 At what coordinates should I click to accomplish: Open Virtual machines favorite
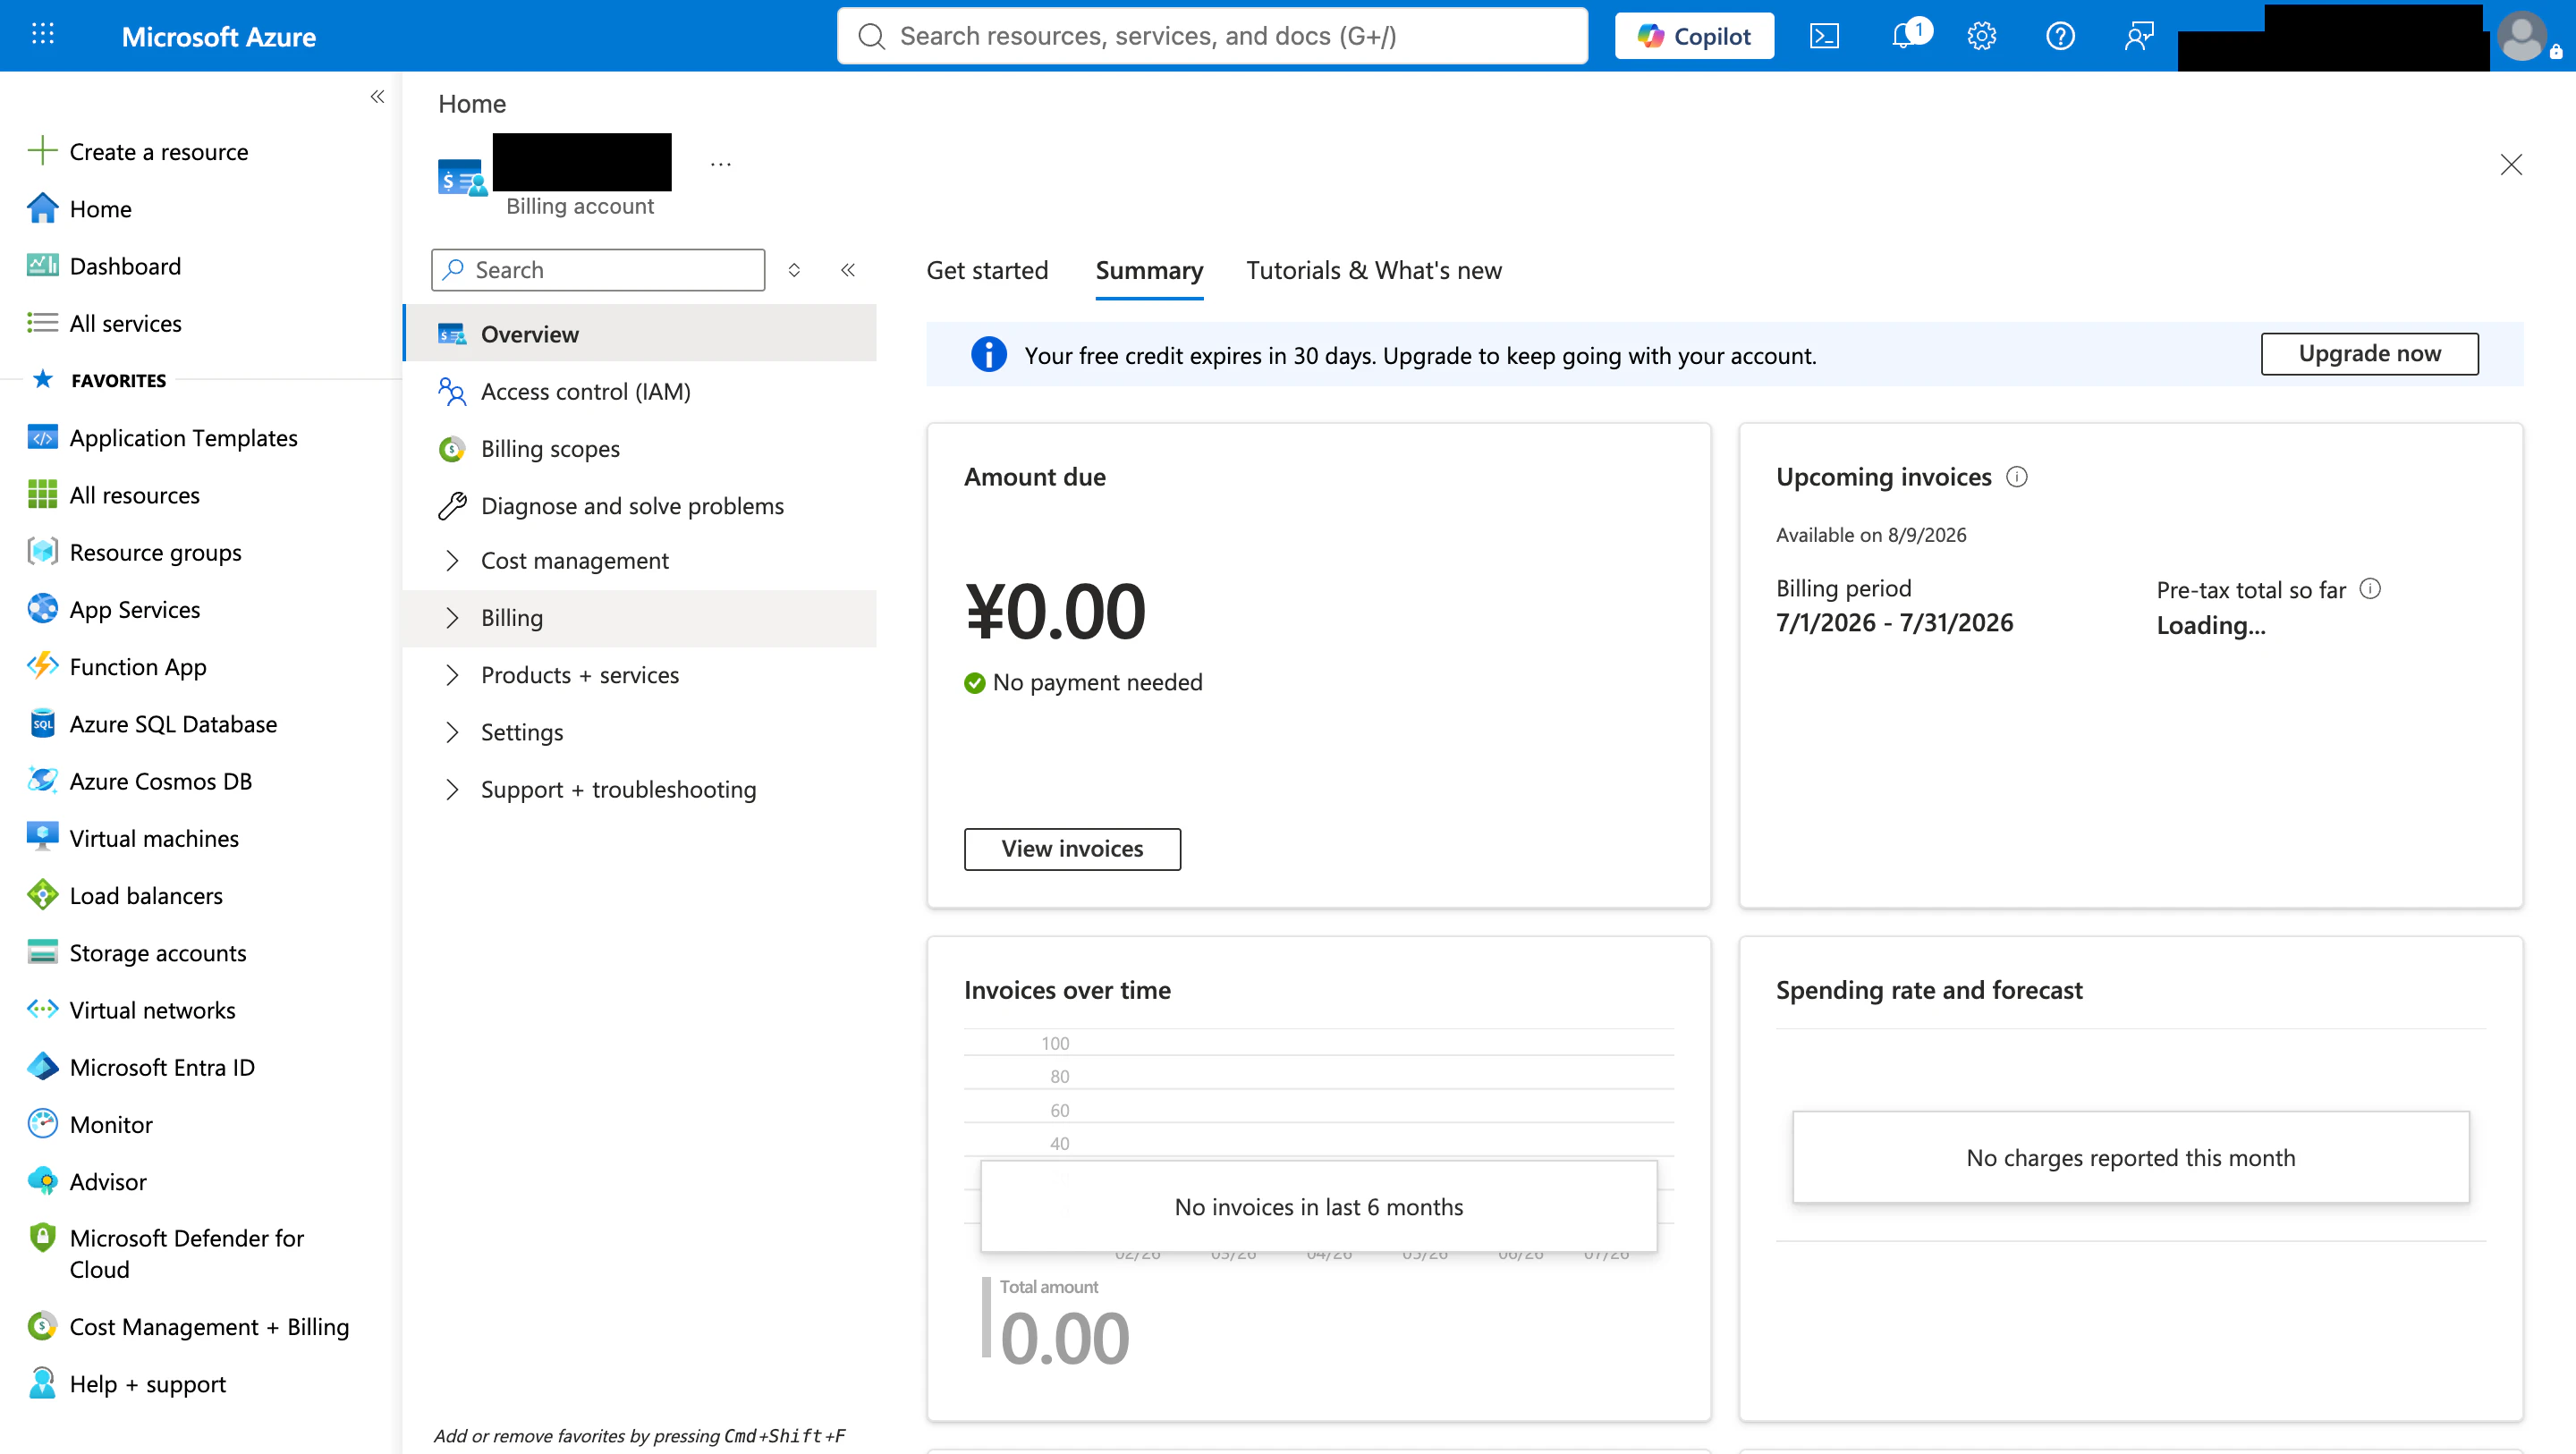pos(154,838)
